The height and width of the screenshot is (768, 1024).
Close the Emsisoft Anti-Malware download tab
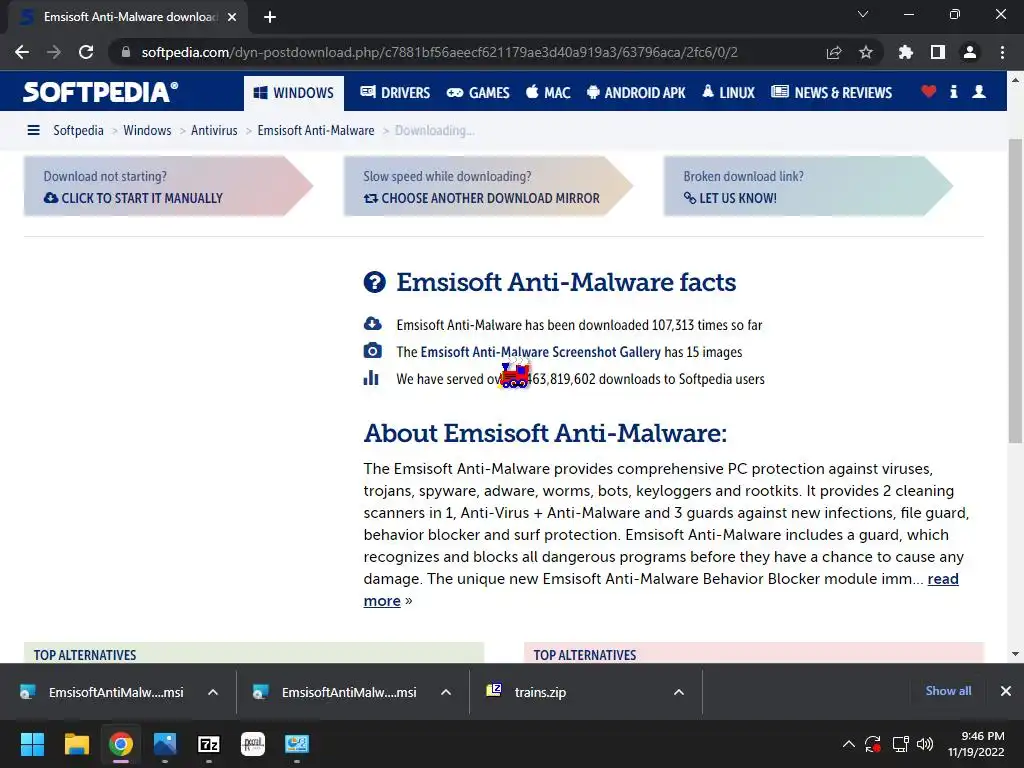pyautogui.click(x=232, y=17)
